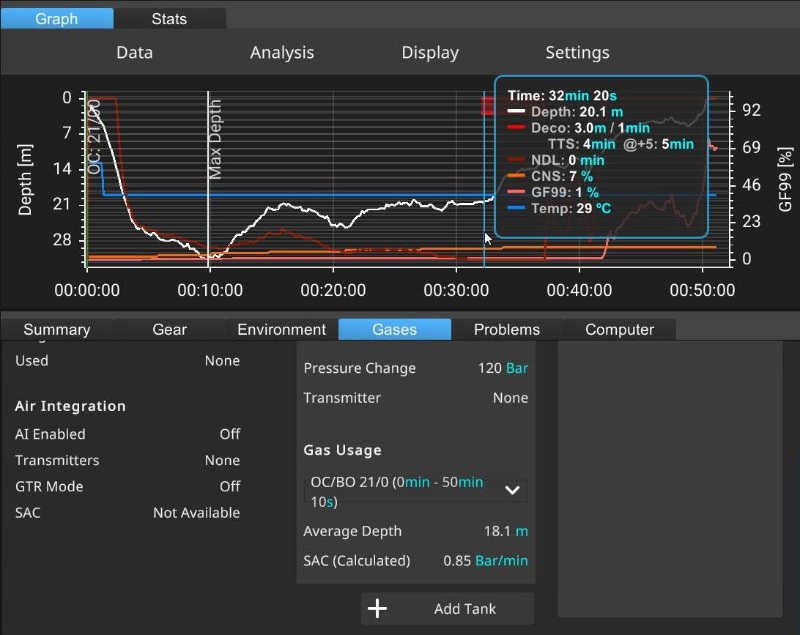The image size is (800, 635).
Task: Click the 00:10:00 time axis label
Action: 210,290
